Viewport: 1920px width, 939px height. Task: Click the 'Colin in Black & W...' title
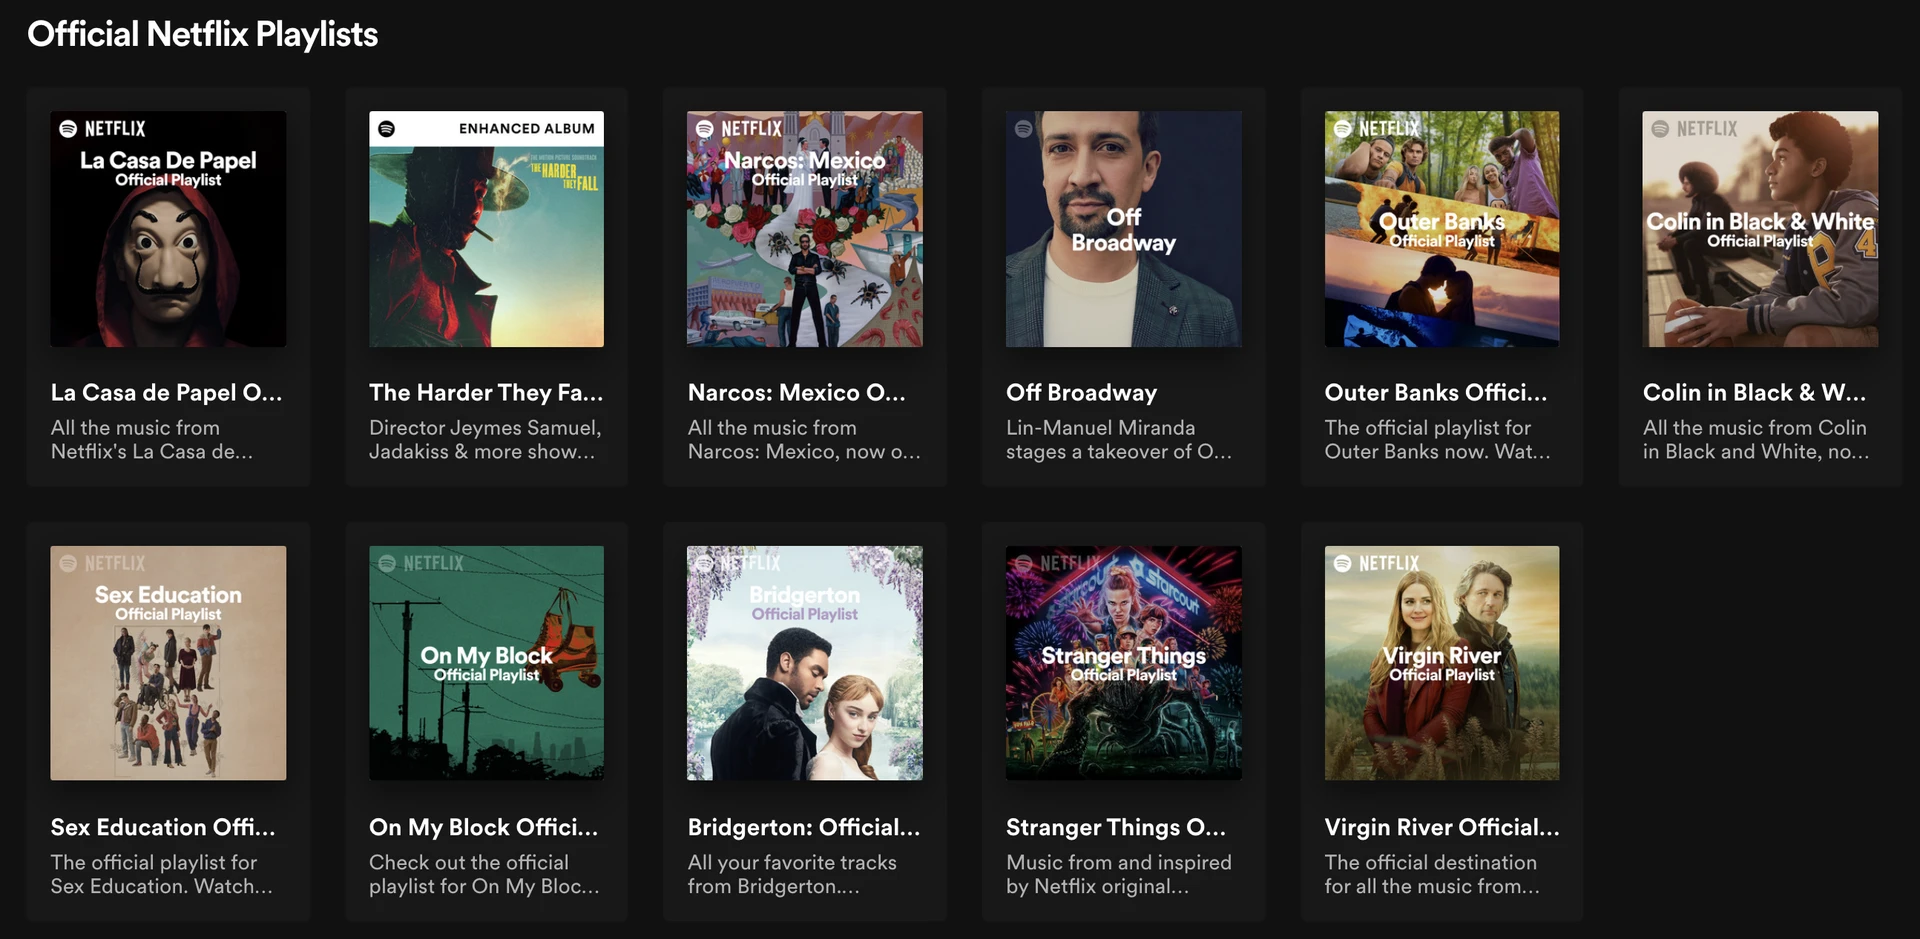coord(1755,393)
